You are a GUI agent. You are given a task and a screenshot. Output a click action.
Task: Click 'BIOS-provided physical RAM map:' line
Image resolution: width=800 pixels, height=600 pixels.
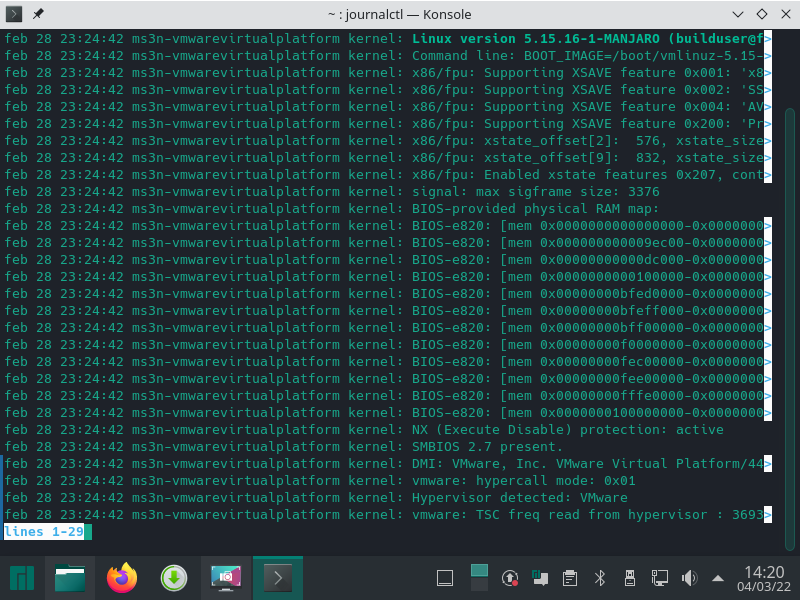pos(332,209)
